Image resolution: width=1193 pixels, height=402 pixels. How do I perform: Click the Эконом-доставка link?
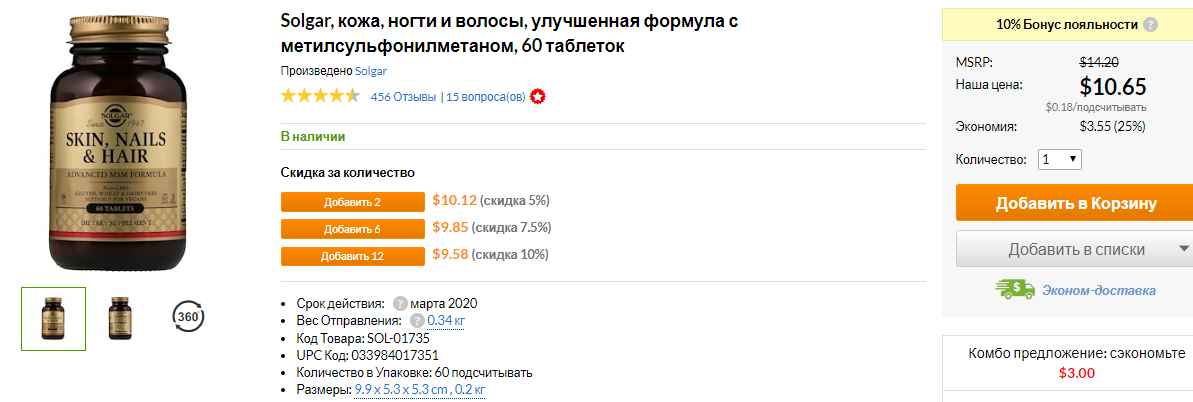tap(1099, 290)
